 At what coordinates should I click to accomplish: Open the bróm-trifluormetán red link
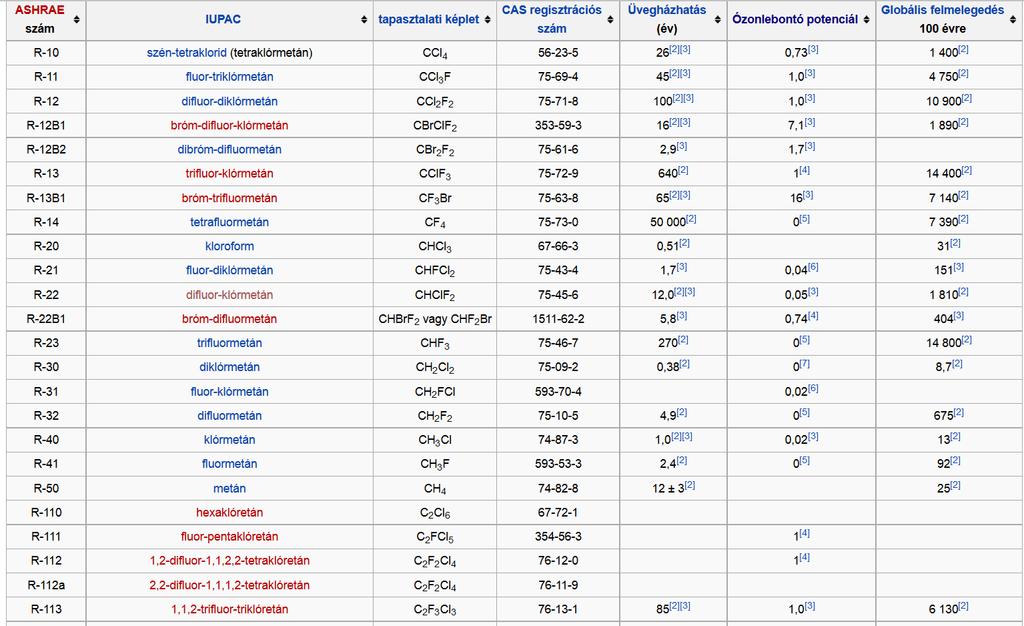coord(229,198)
